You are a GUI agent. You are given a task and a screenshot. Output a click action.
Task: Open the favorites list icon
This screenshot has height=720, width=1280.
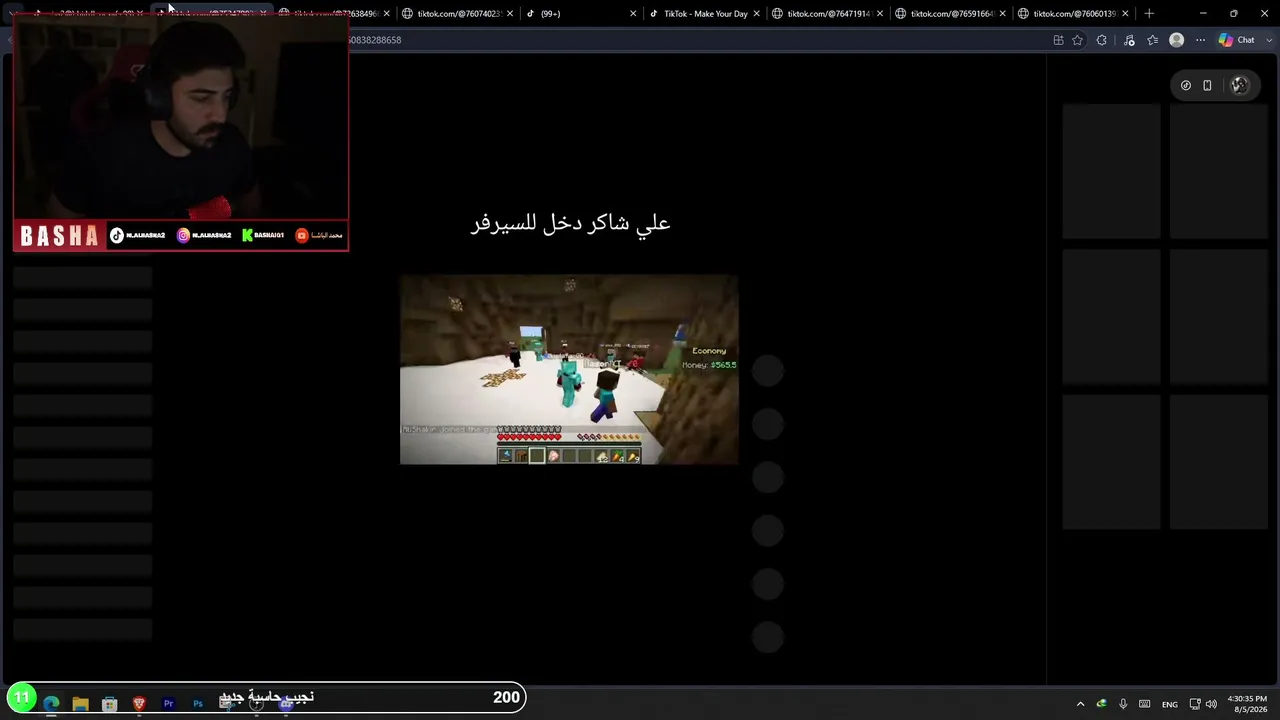point(1152,40)
